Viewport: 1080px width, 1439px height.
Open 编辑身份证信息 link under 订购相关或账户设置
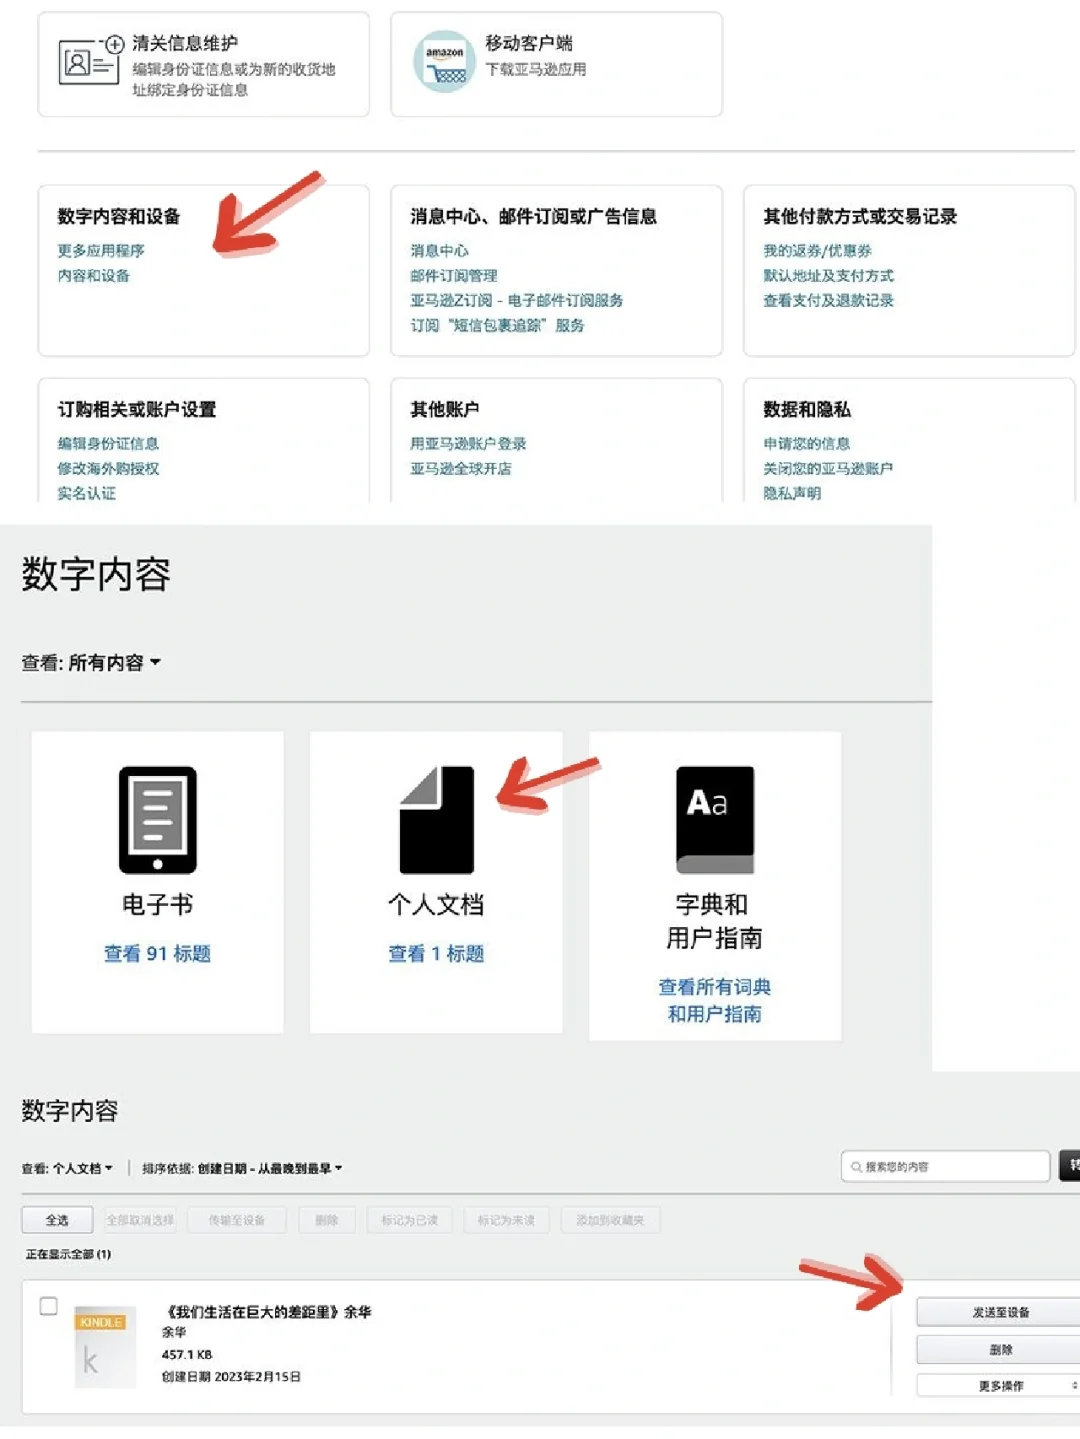(108, 443)
